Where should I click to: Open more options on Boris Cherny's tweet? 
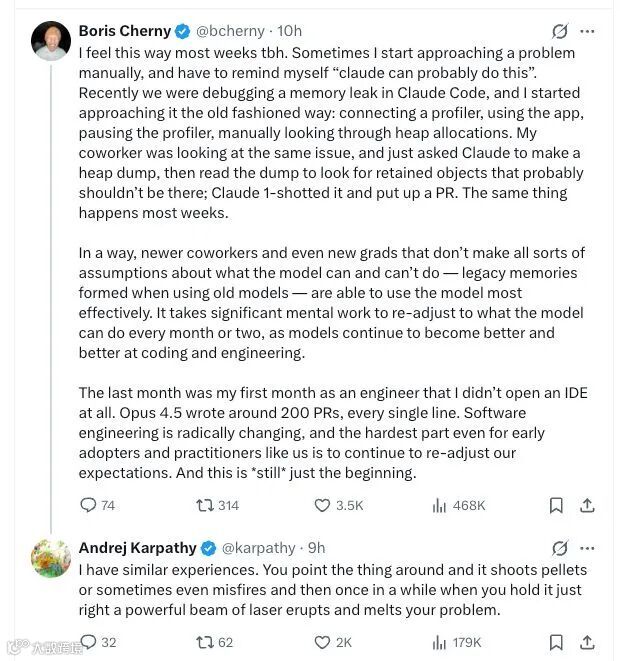coord(589,31)
